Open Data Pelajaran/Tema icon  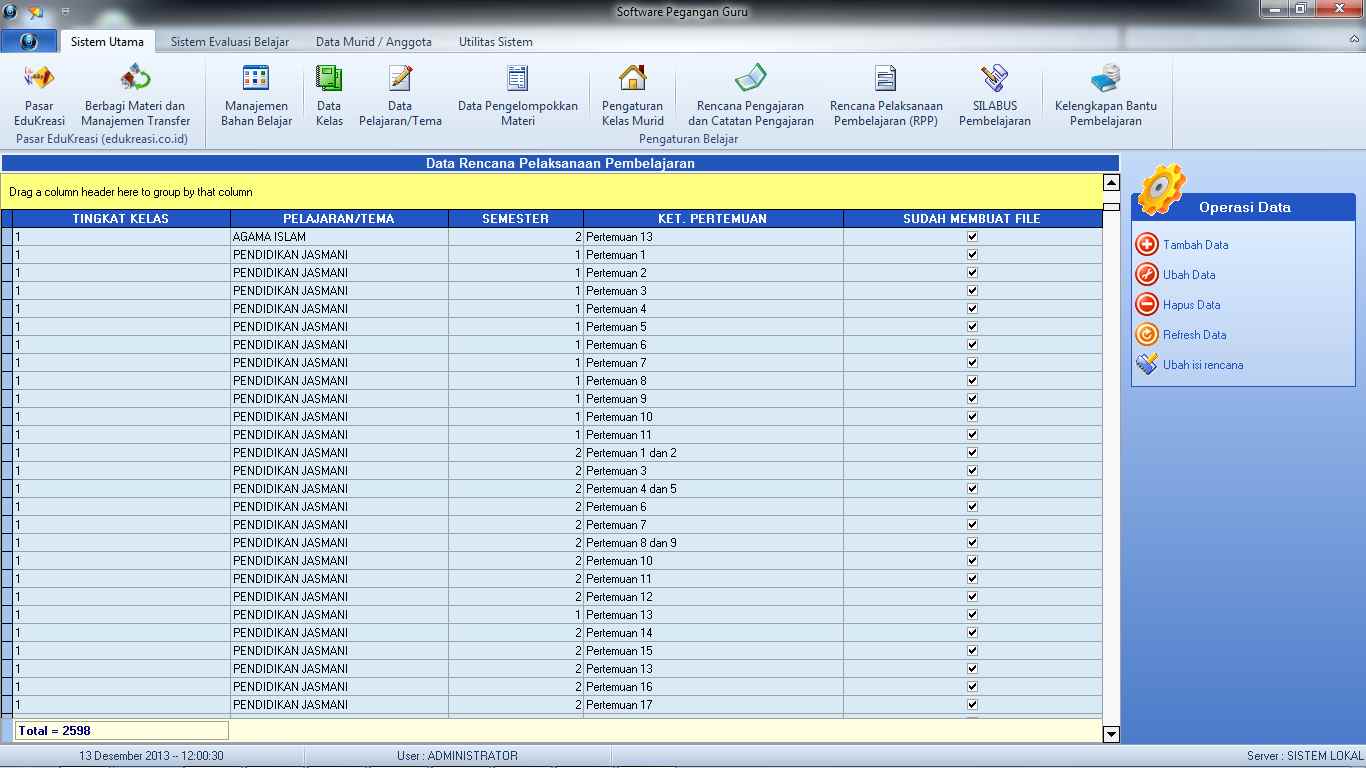click(400, 77)
